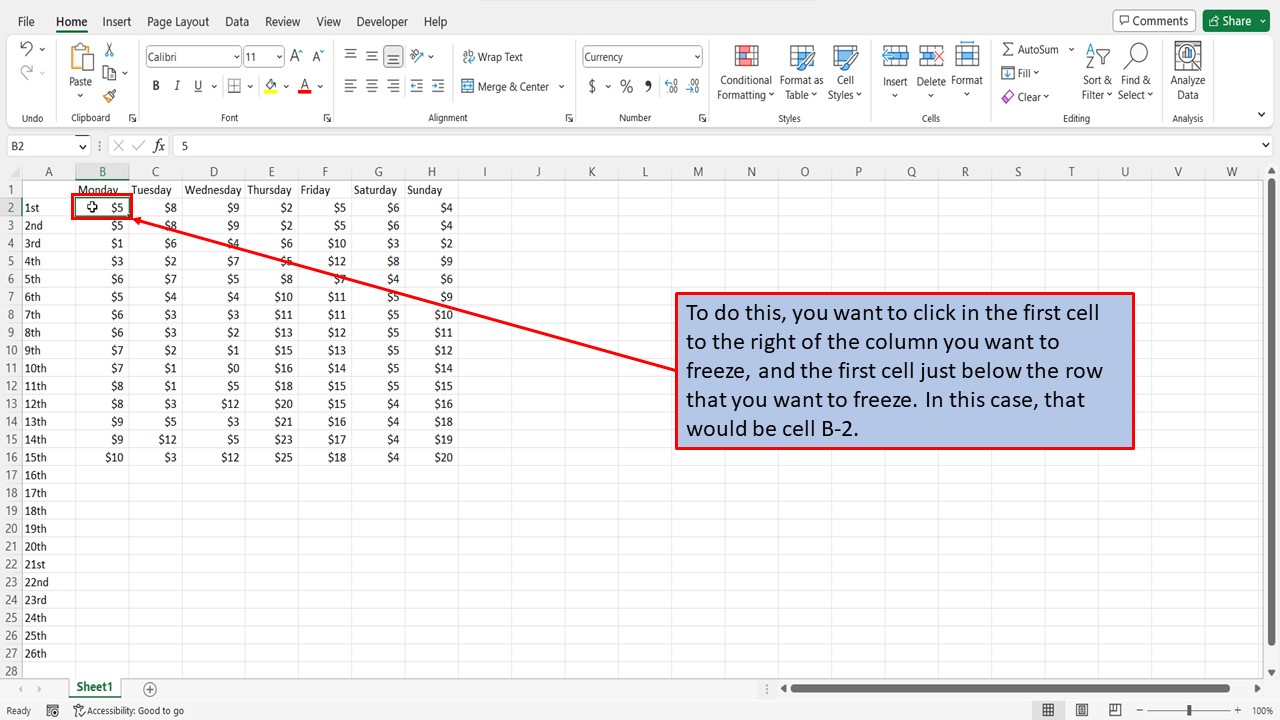Click inside the formula bar
The height and width of the screenshot is (720, 1280).
tap(400, 145)
